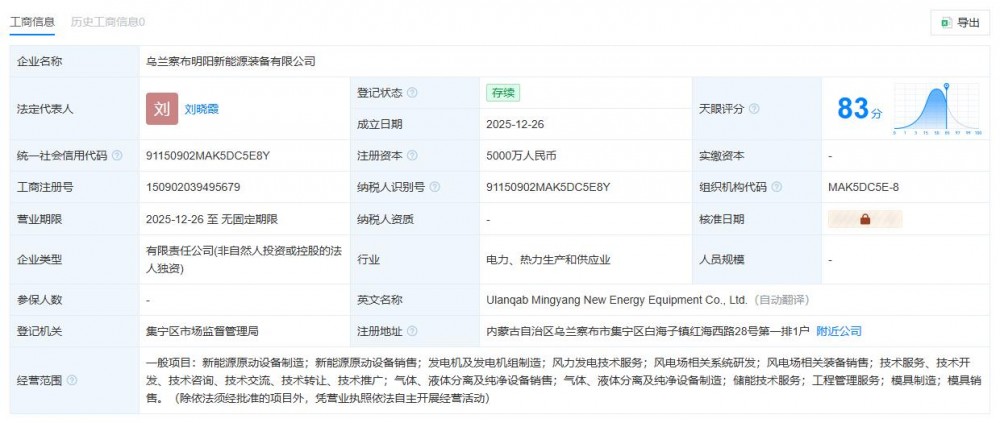Click the red 刘 avatar icon
Image resolution: width=1000 pixels, height=423 pixels.
click(161, 109)
